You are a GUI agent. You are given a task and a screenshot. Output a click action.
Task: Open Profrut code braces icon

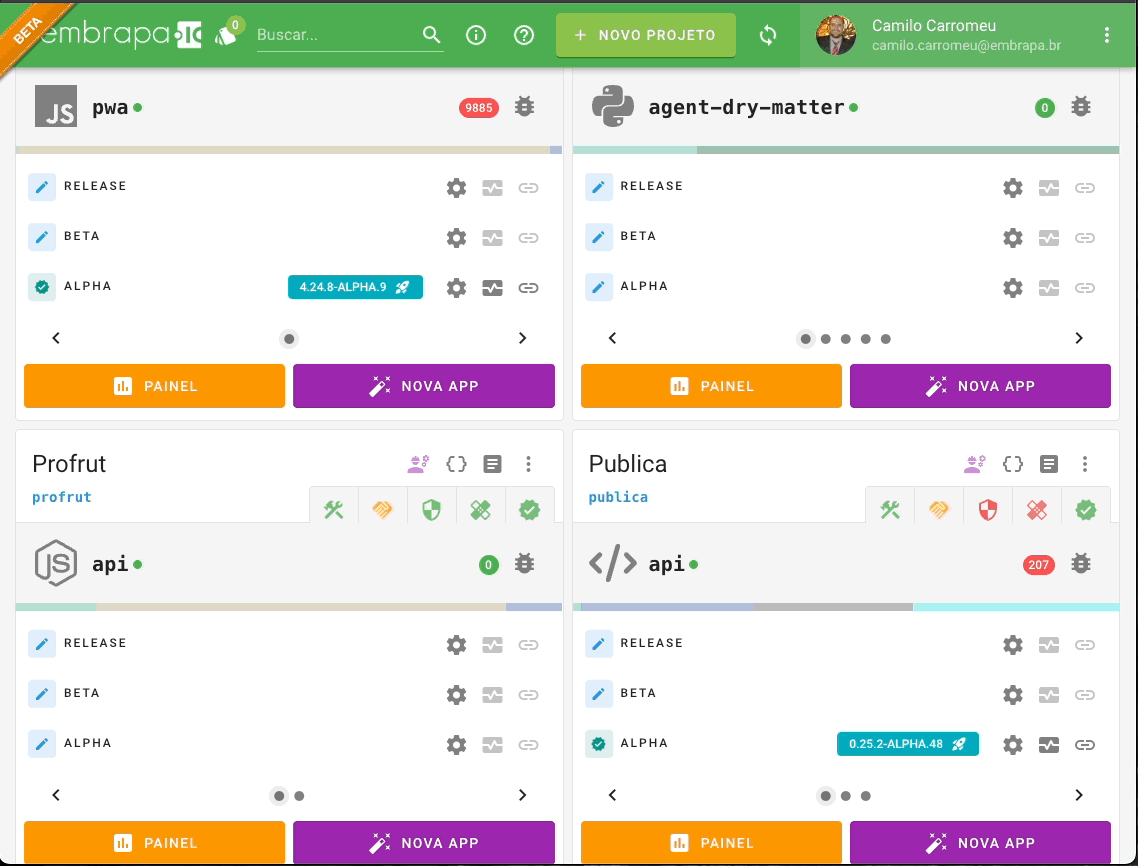pyautogui.click(x=456, y=464)
